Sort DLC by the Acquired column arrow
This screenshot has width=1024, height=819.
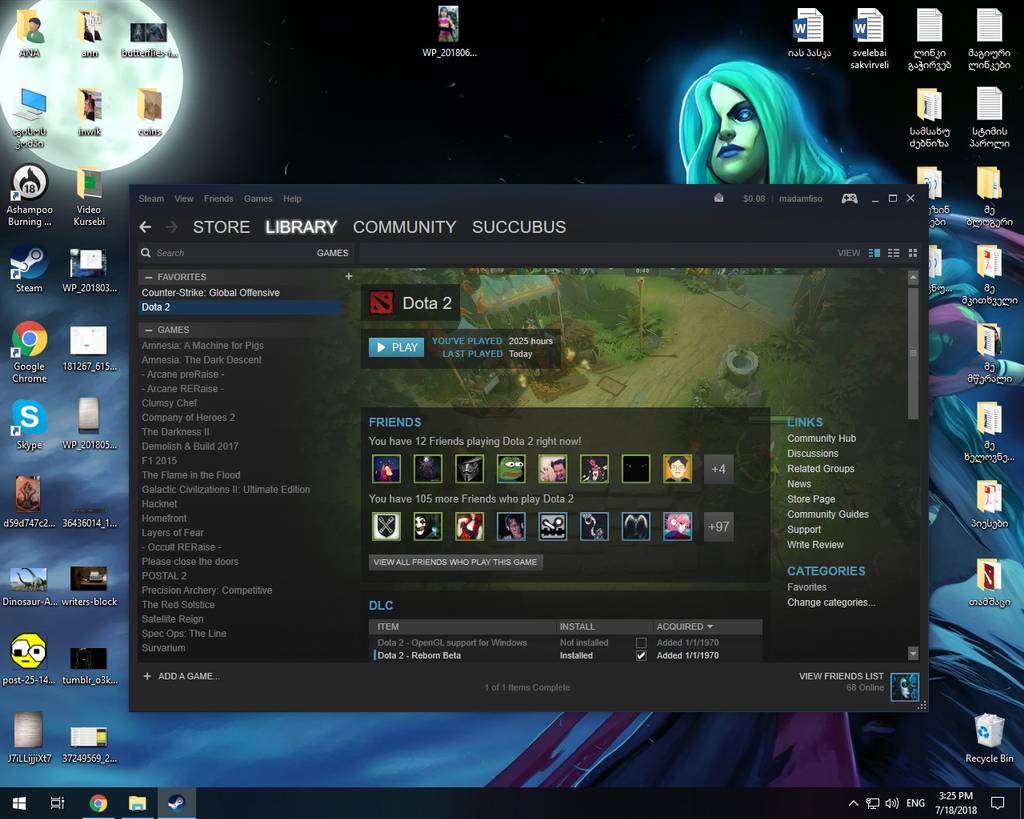[710, 626]
